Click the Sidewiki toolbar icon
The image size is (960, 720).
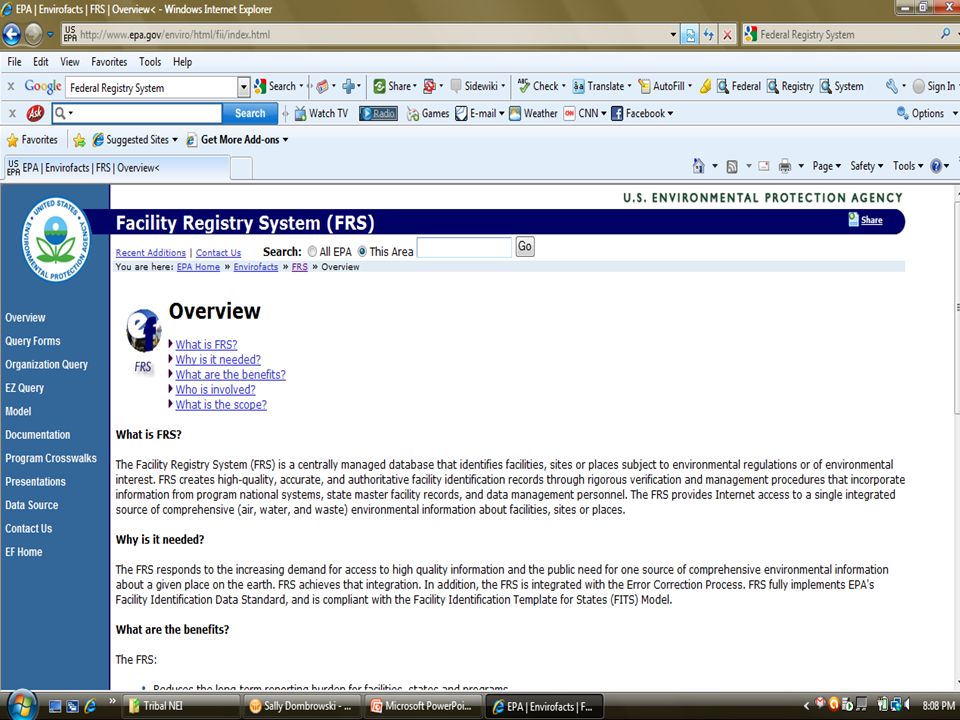477,86
